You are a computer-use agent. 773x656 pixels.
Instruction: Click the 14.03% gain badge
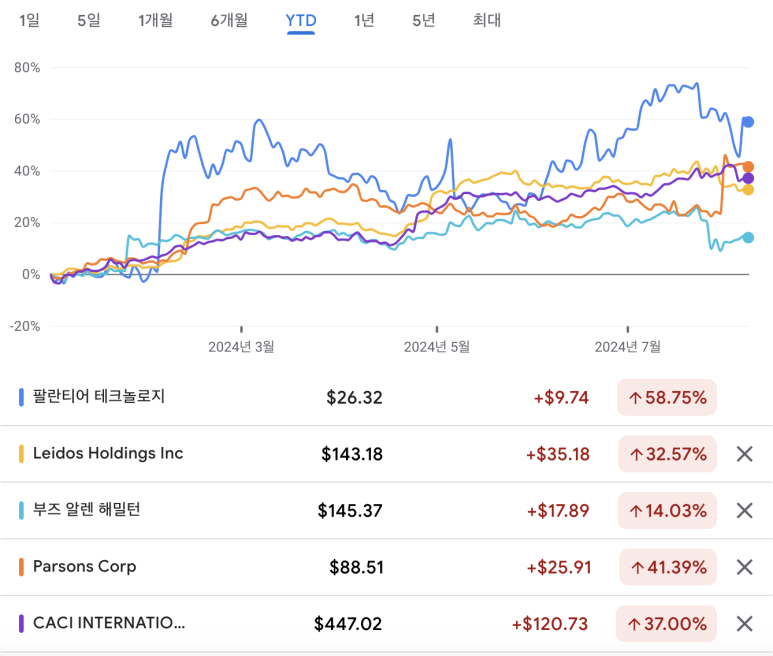pyautogui.click(x=667, y=511)
